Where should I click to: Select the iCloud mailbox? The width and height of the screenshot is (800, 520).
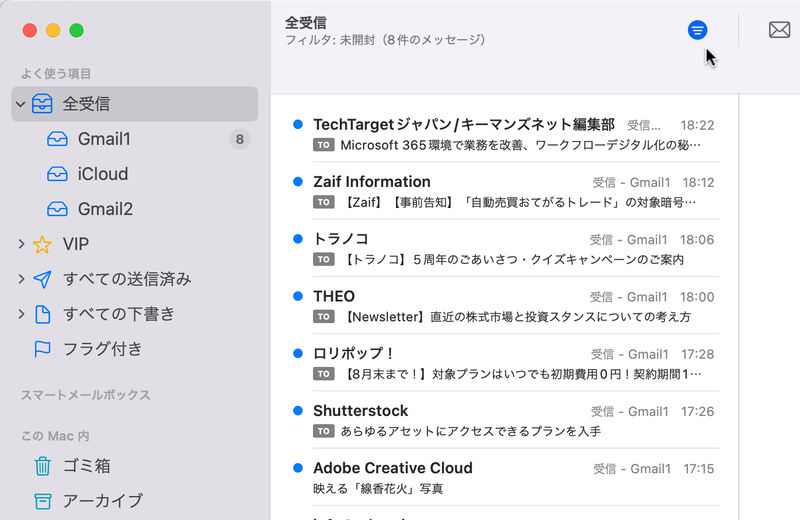click(x=135, y=174)
